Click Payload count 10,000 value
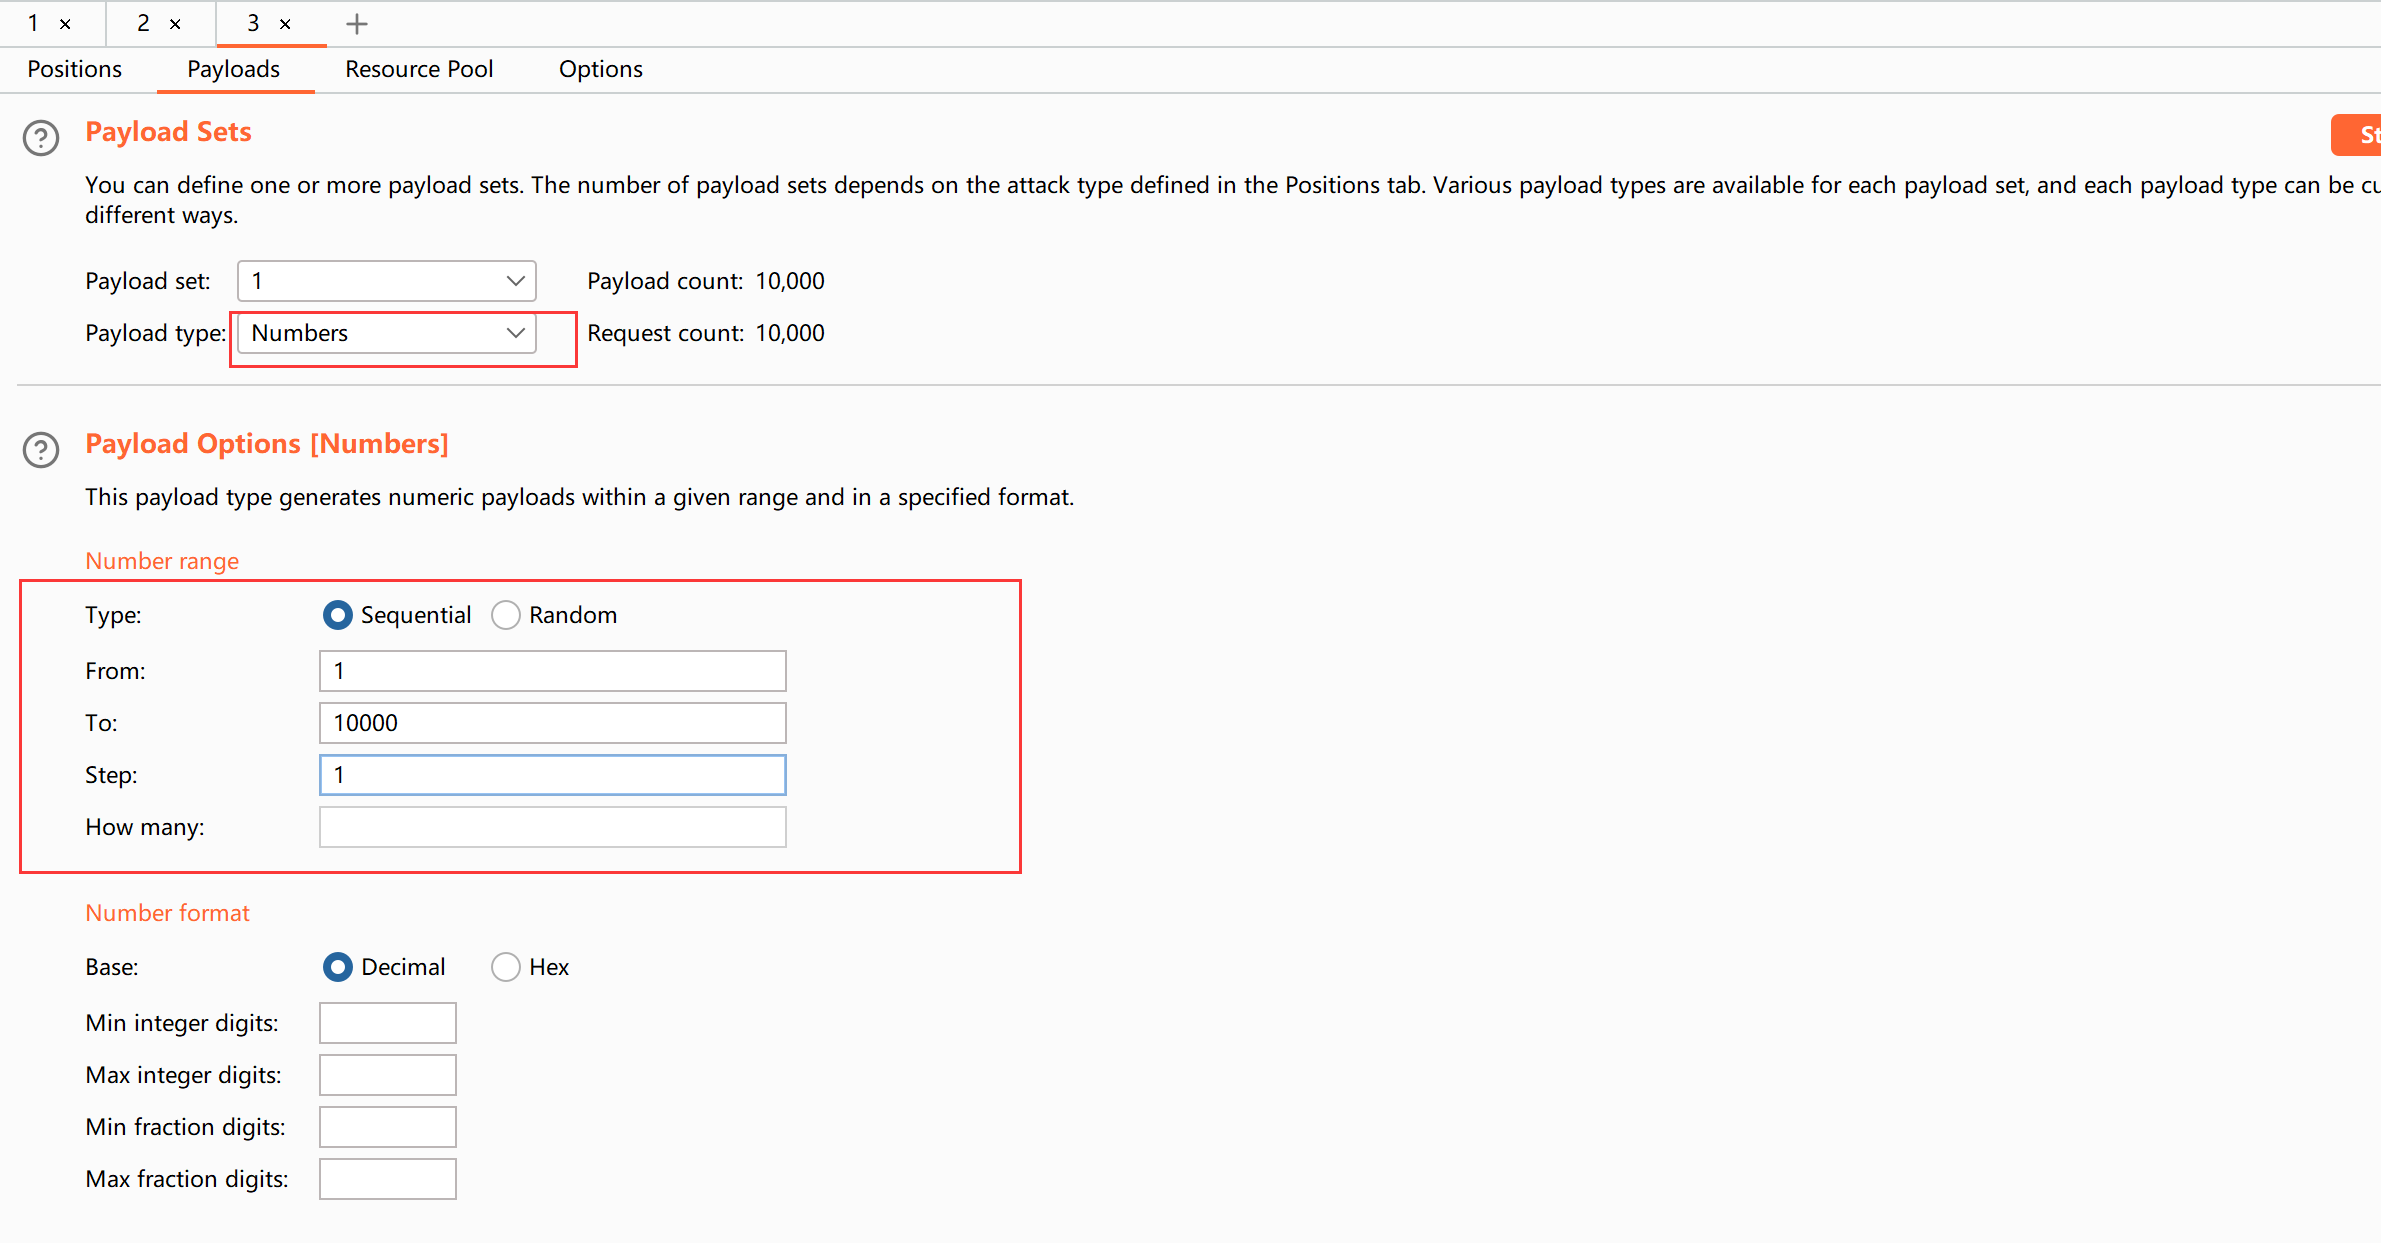Viewport: 2381px width, 1243px height. [790, 281]
